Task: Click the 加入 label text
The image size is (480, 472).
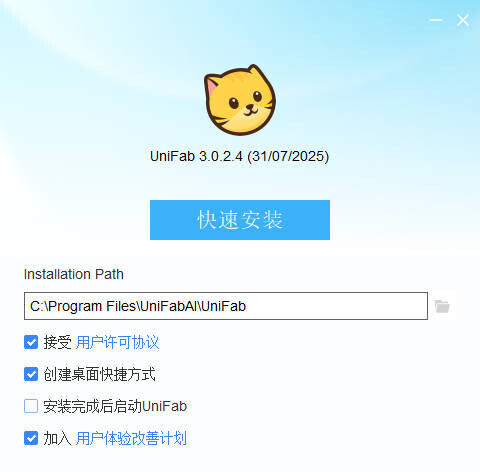Action: [57, 438]
